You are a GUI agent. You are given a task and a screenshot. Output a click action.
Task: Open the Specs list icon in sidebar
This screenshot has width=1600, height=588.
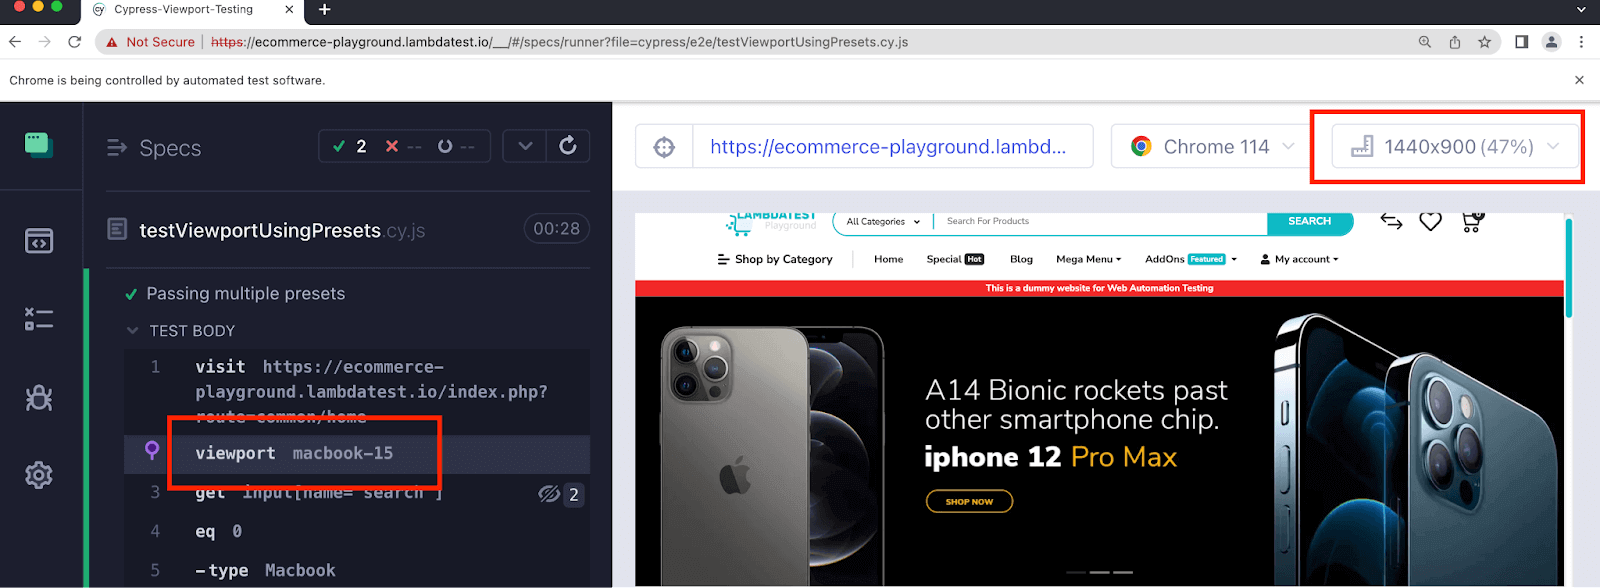[39, 241]
